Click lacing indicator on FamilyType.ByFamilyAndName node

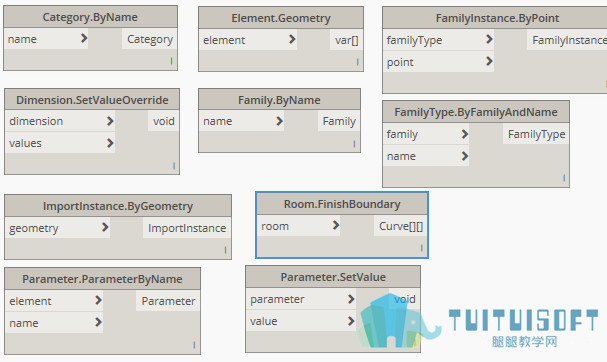(x=564, y=177)
